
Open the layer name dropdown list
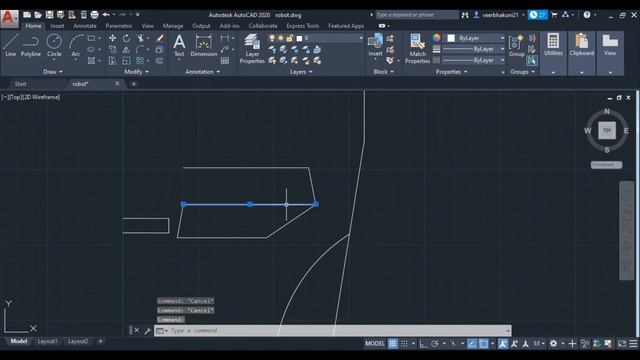coord(361,38)
